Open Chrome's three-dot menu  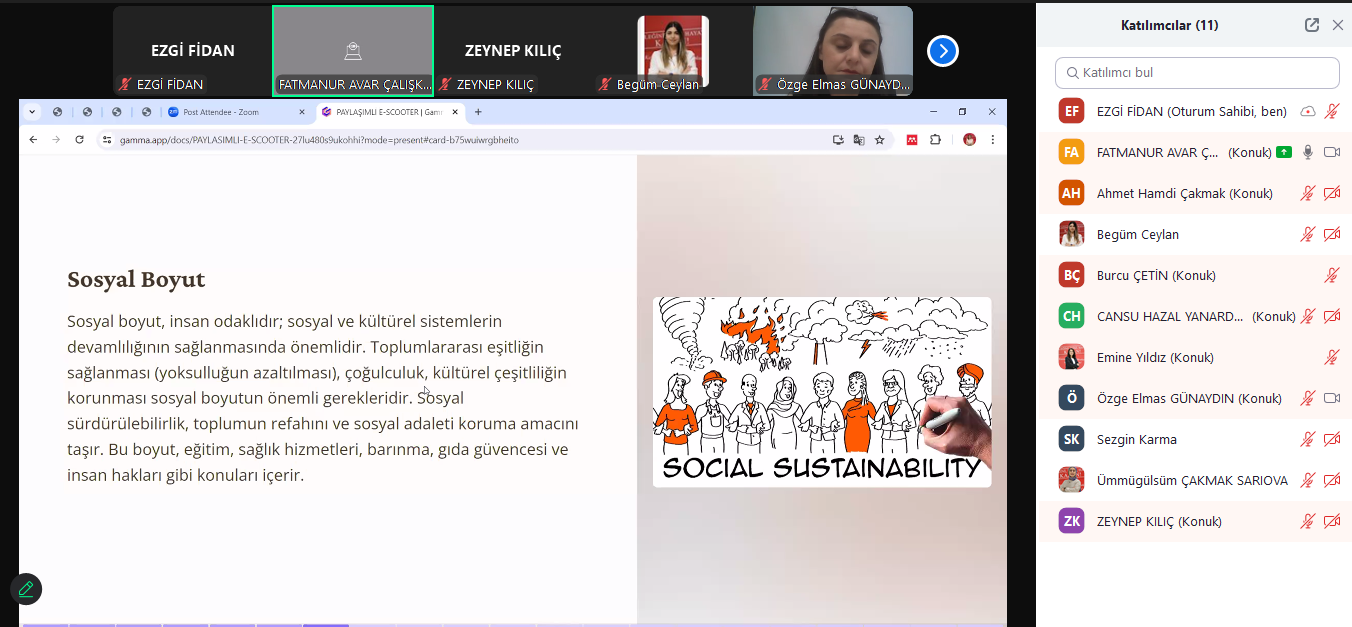pos(991,140)
